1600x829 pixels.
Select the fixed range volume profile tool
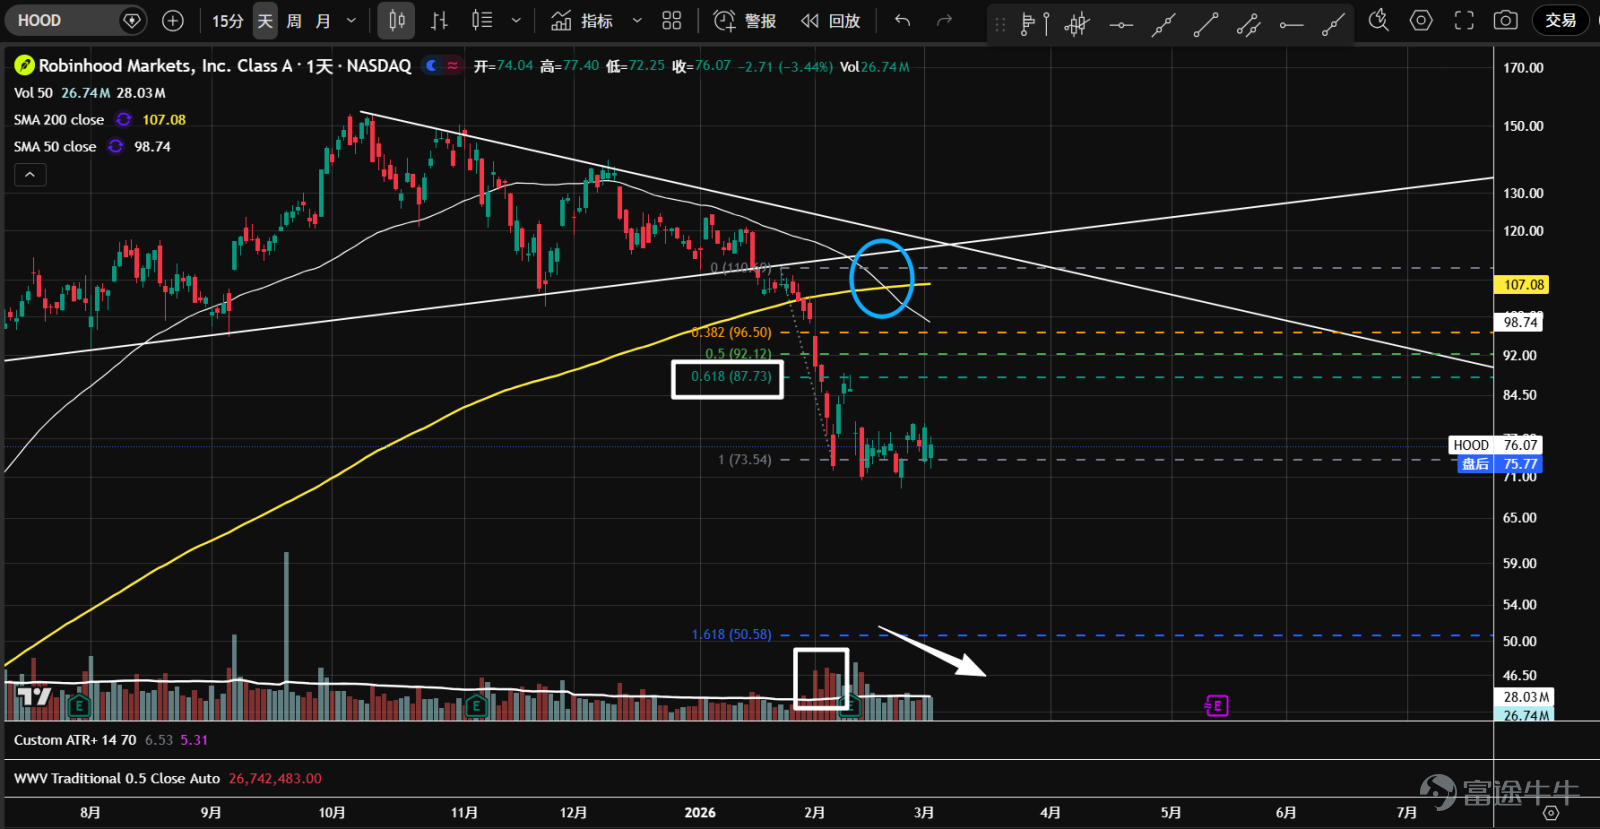(1033, 24)
